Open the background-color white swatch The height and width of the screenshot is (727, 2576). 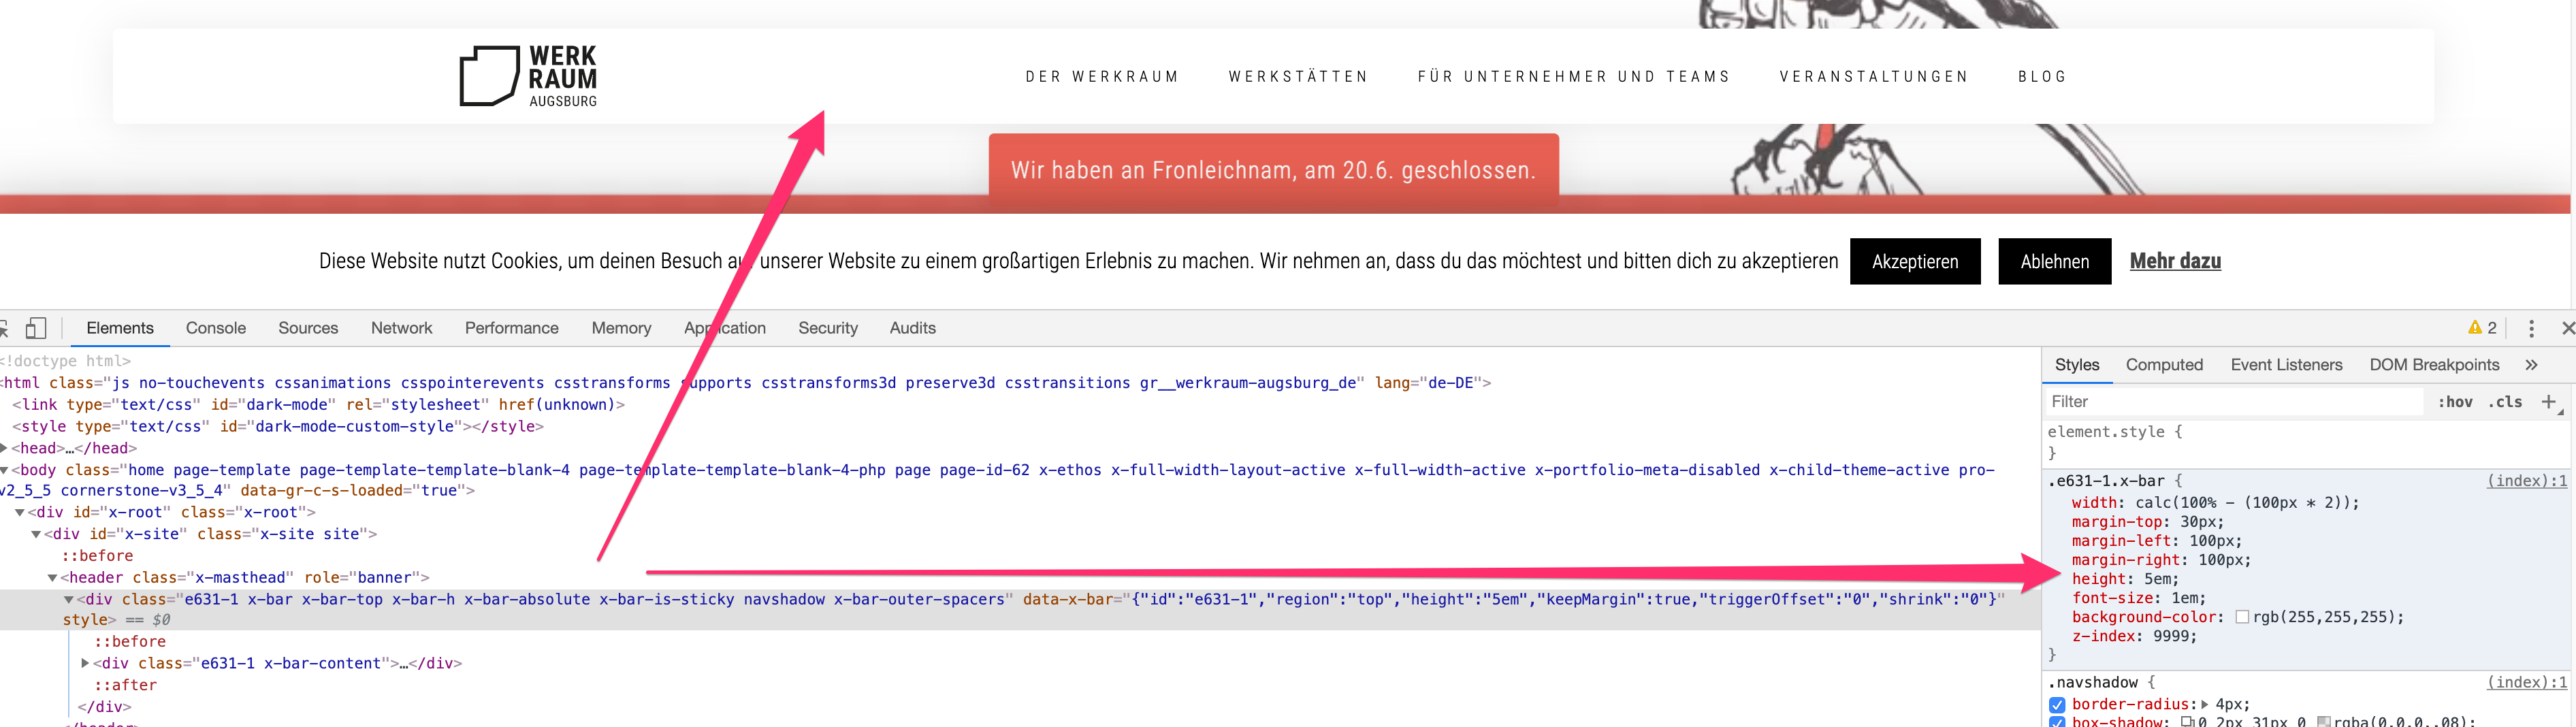[2242, 617]
